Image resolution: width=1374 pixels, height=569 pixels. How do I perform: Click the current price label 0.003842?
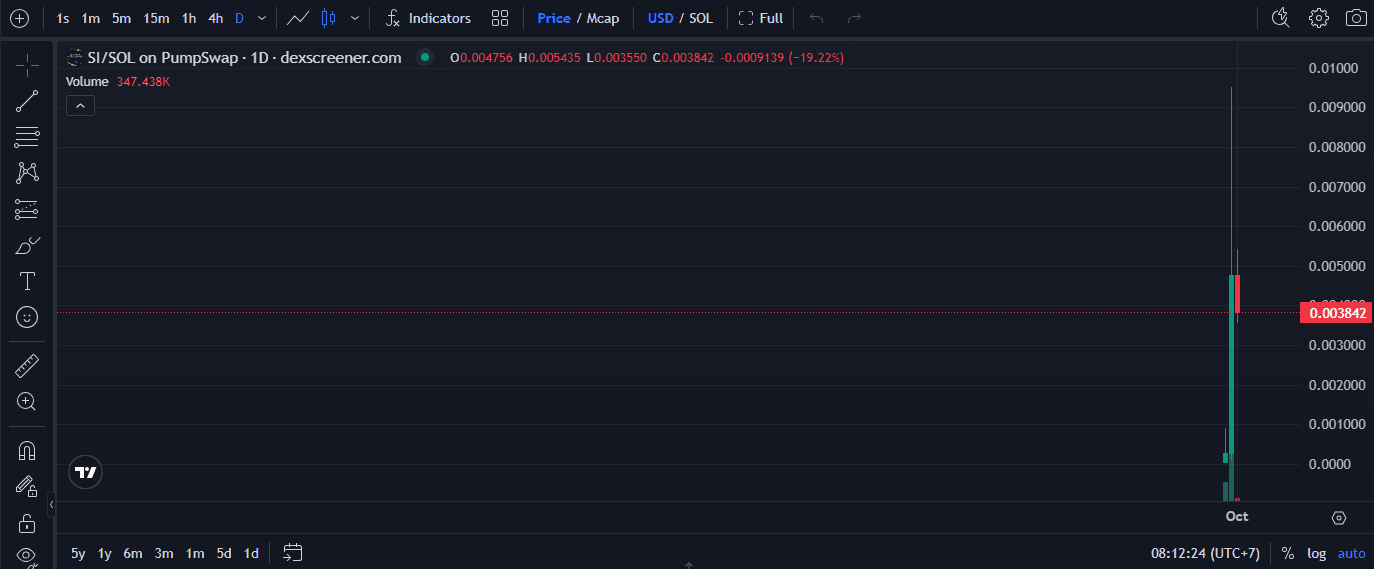[1335, 313]
